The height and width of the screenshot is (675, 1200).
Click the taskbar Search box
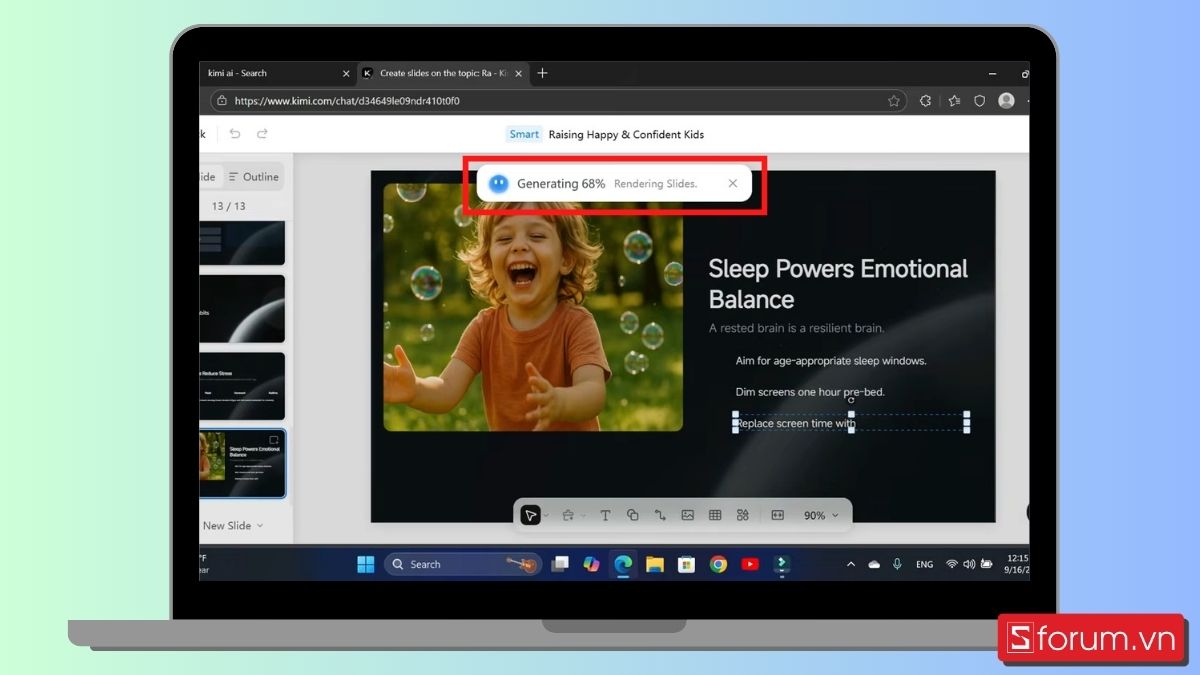coord(463,564)
